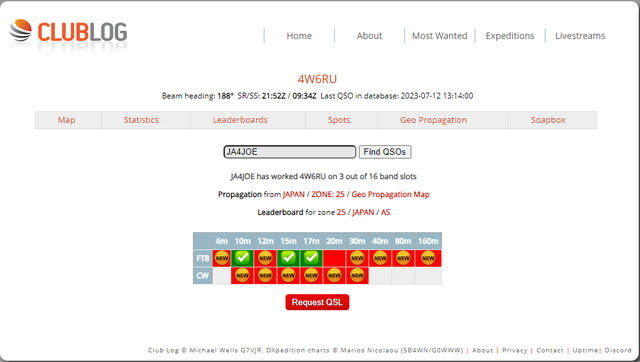Open leaderboard for zone 25 link

341,212
